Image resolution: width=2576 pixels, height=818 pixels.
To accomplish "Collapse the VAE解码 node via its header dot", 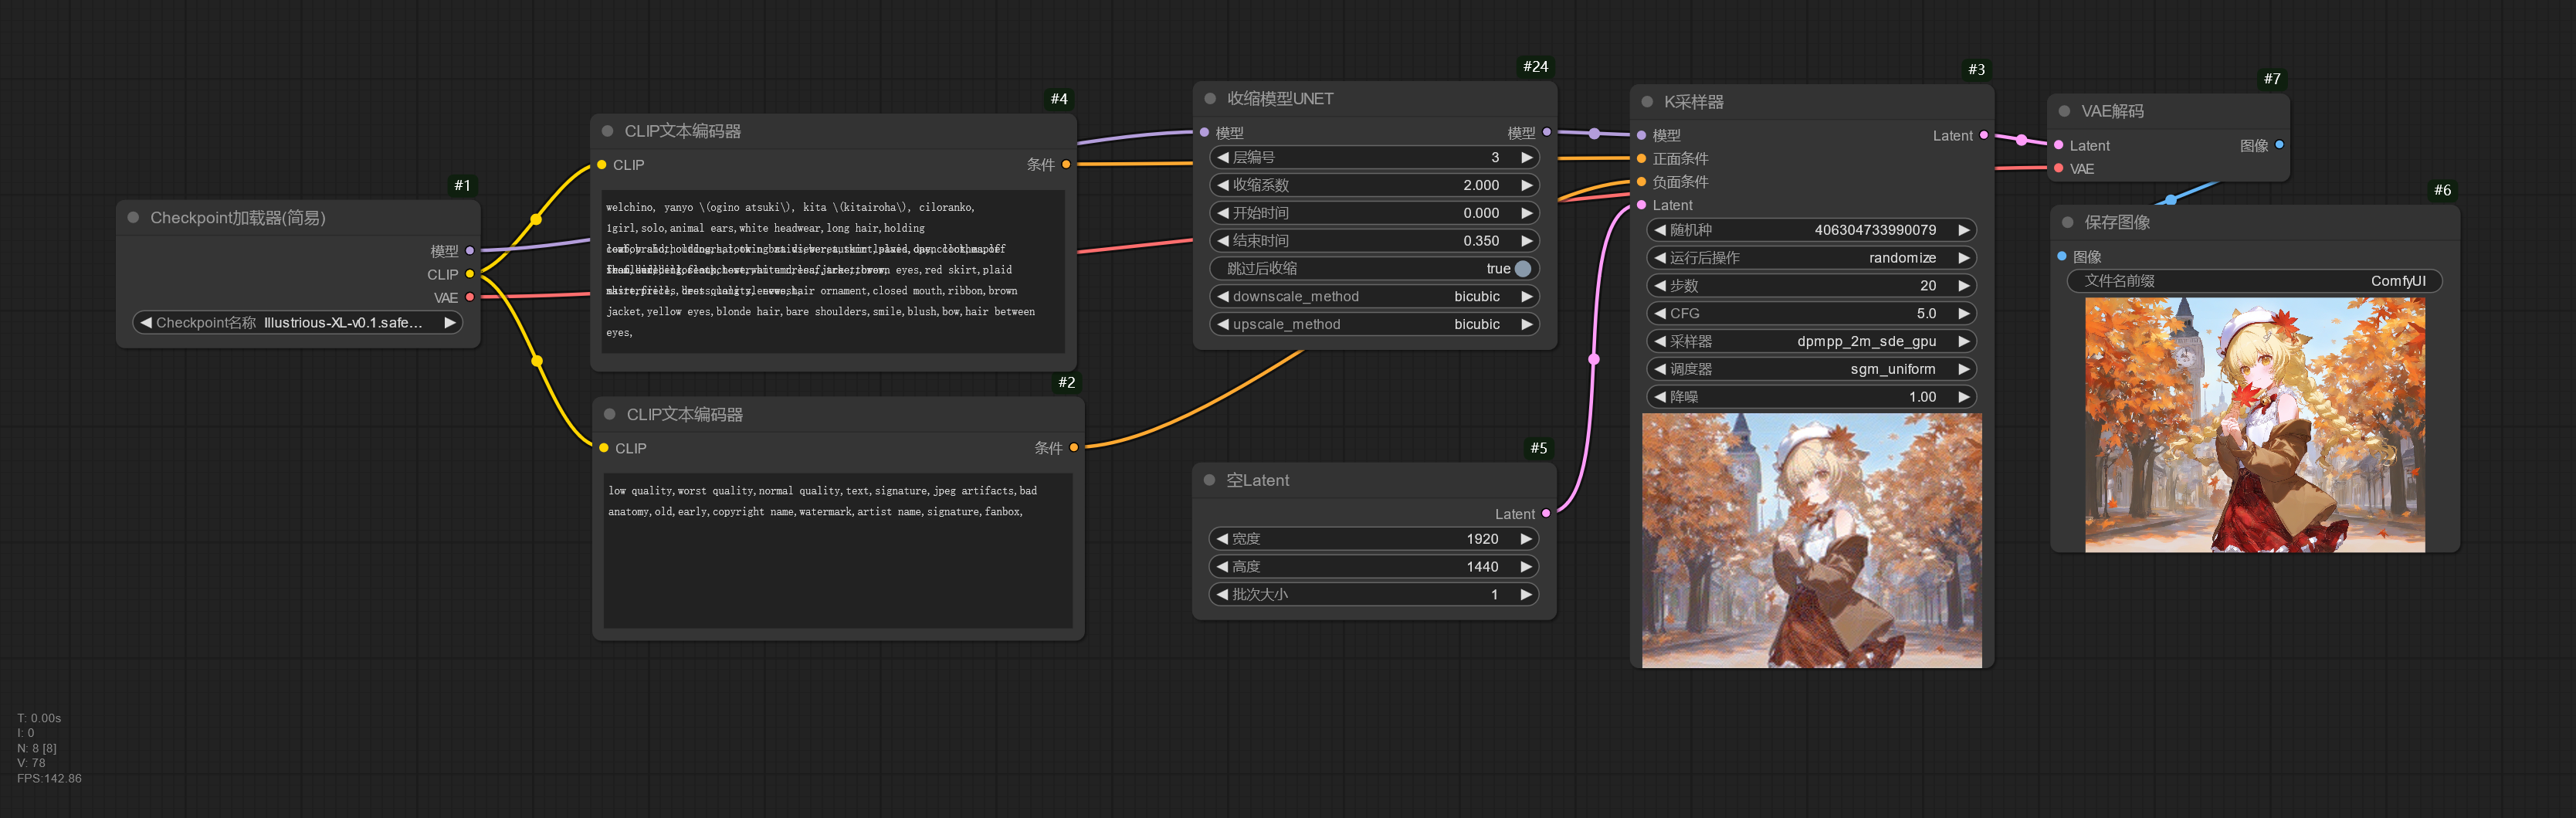I will click(2064, 111).
